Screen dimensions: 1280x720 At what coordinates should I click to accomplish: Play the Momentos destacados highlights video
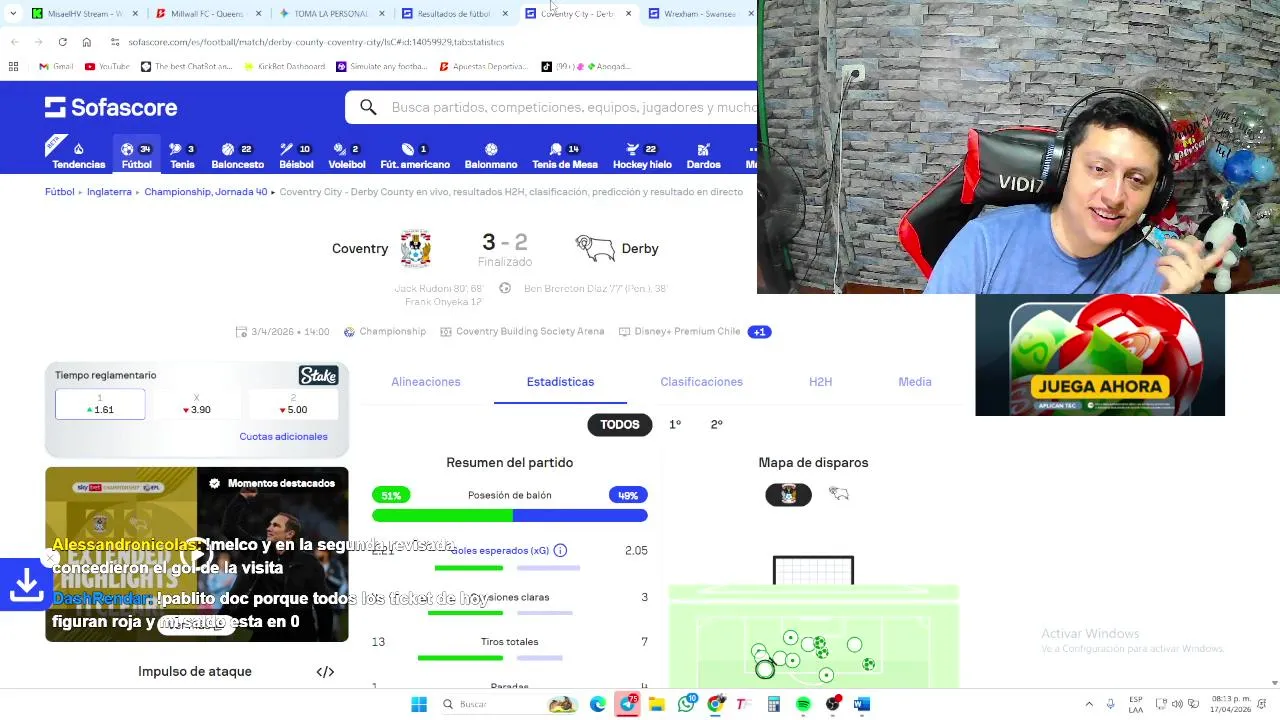197,554
